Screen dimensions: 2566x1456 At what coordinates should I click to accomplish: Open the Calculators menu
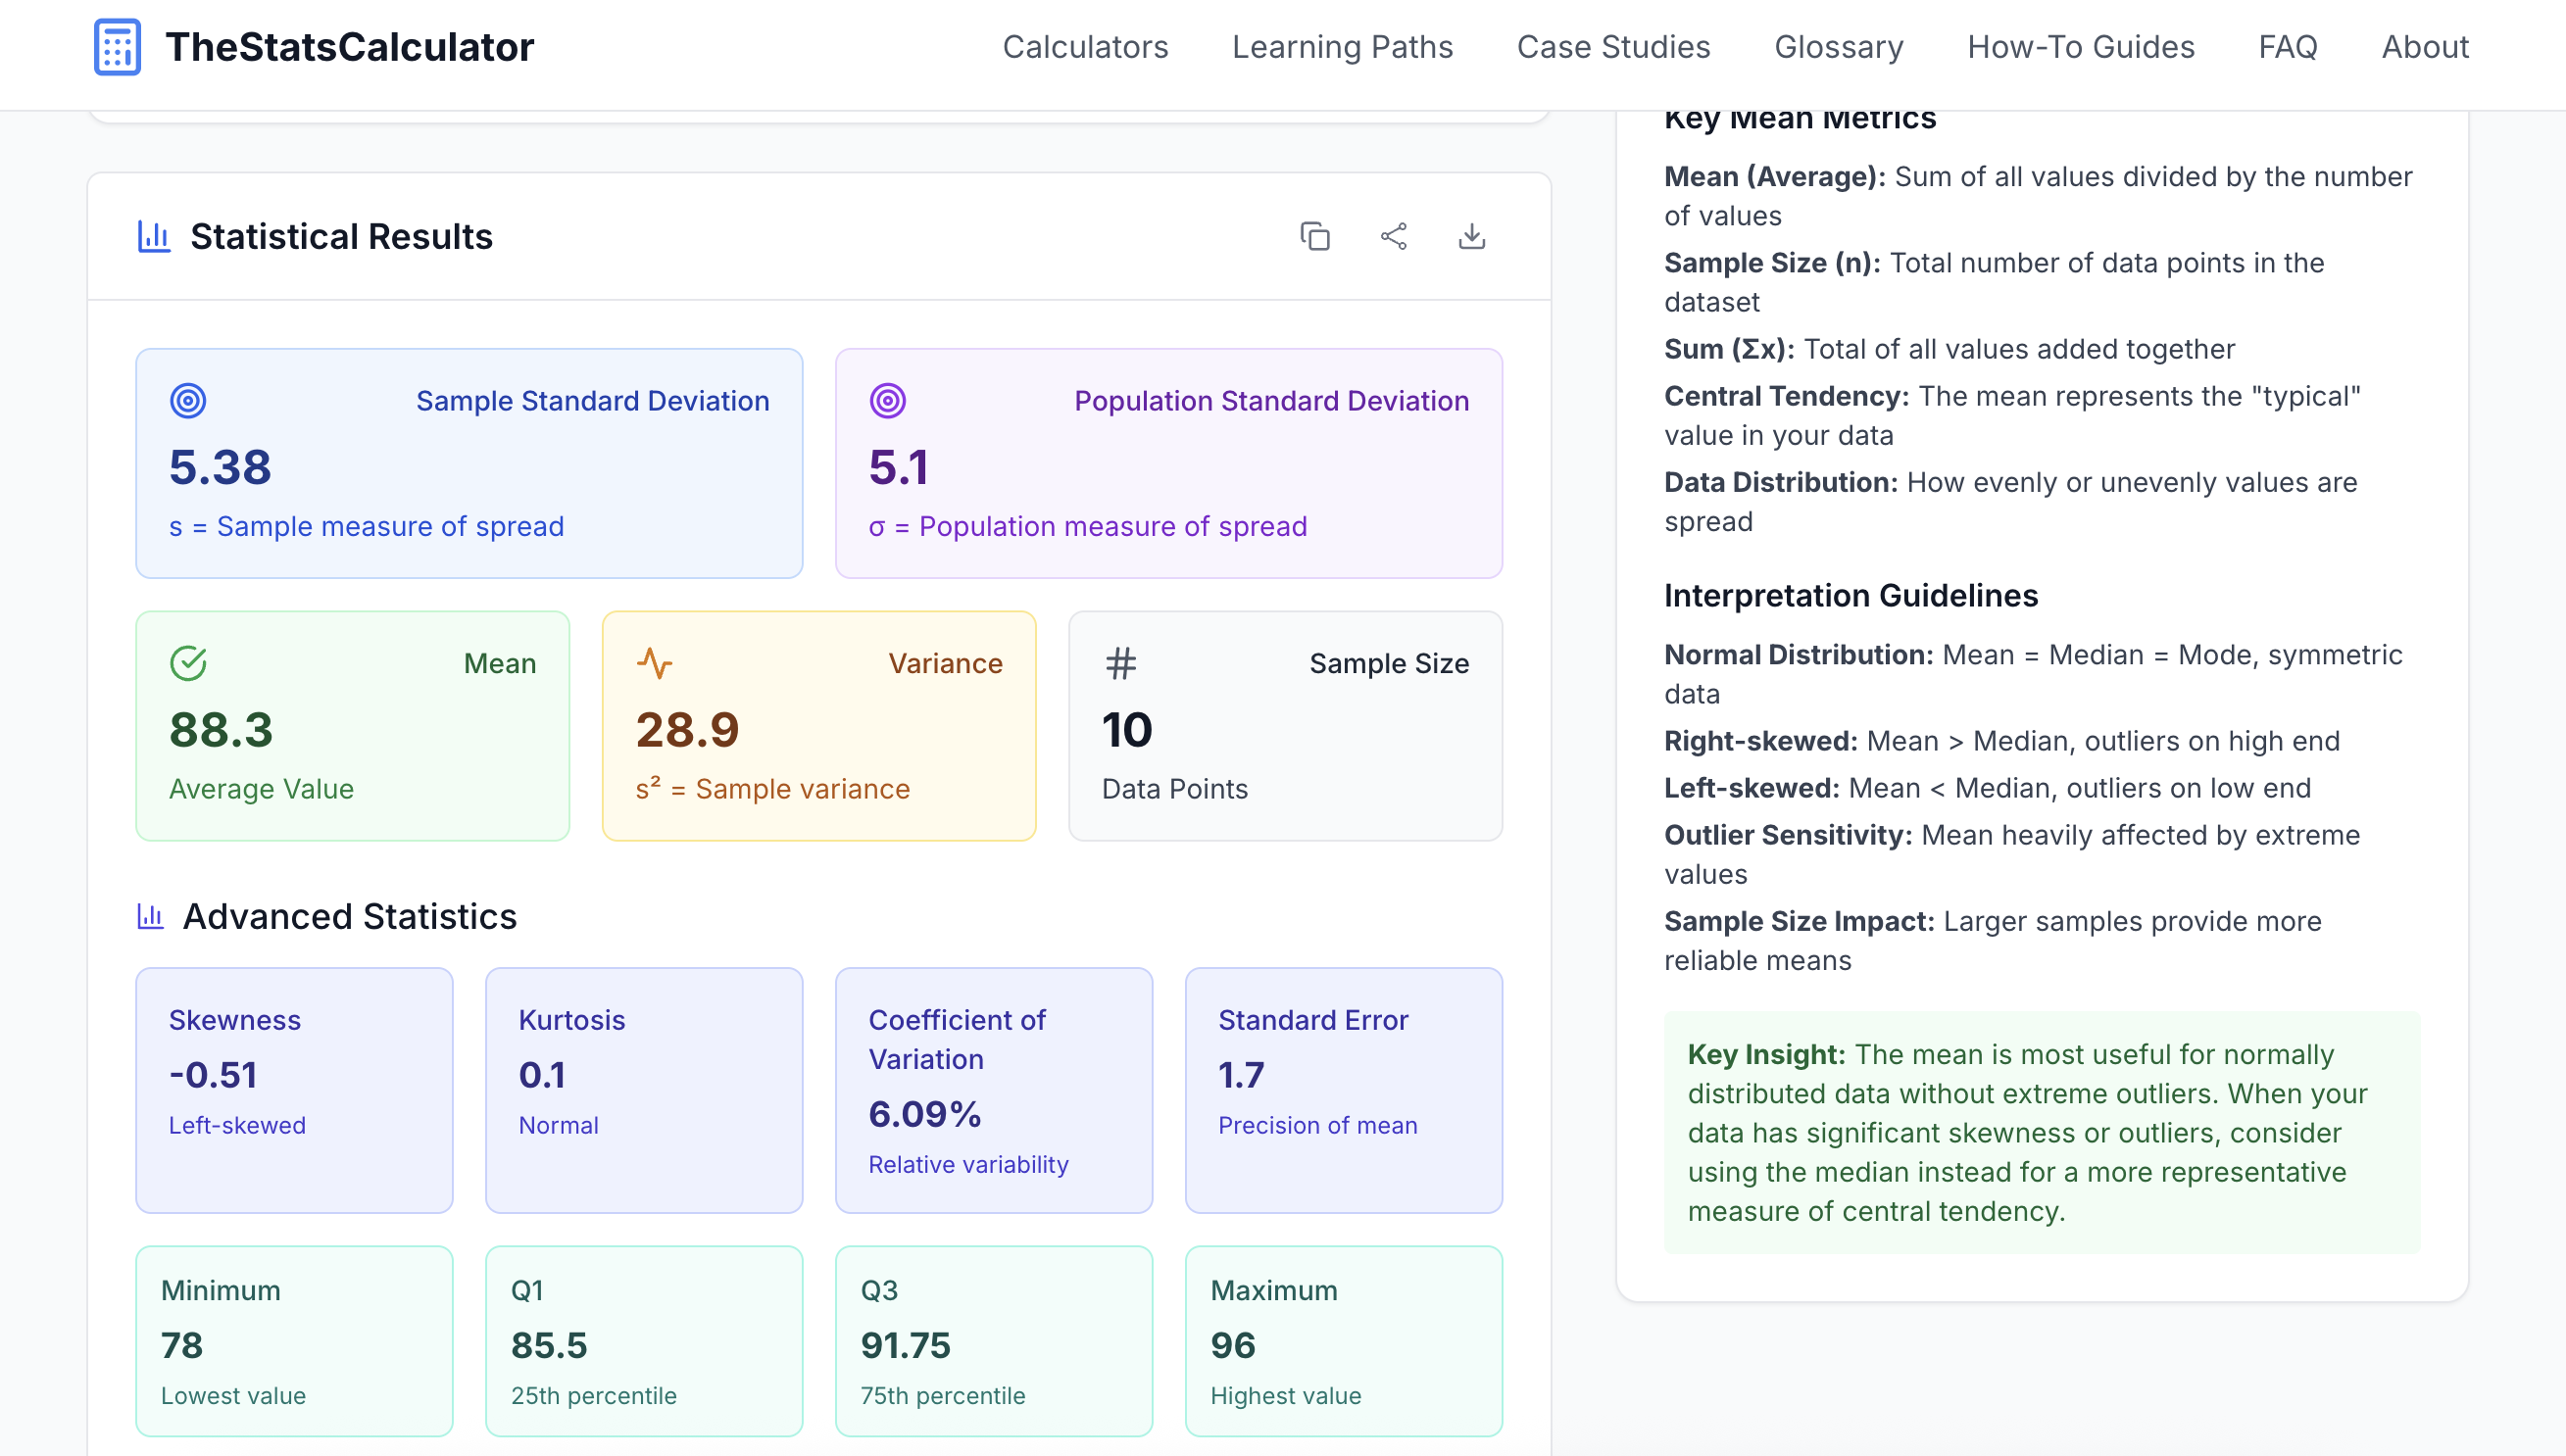click(x=1085, y=47)
